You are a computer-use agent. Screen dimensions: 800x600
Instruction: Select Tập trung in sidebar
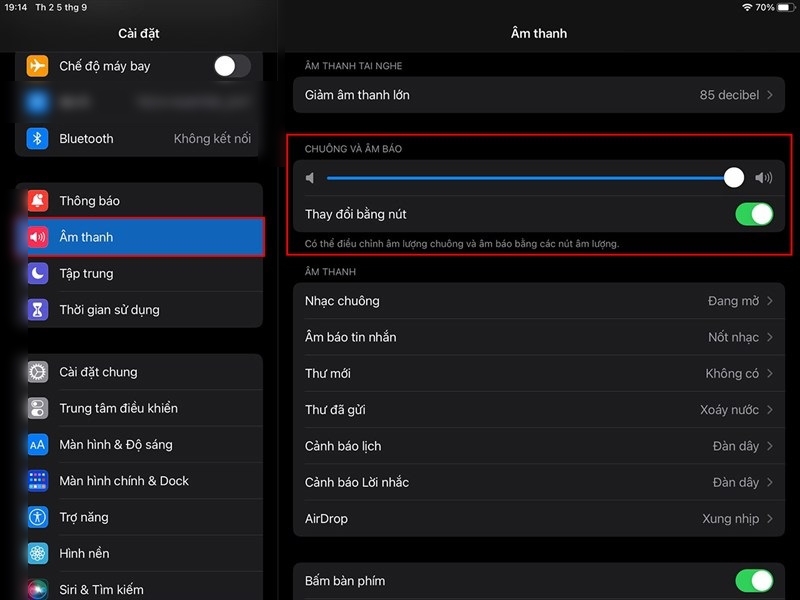point(139,273)
